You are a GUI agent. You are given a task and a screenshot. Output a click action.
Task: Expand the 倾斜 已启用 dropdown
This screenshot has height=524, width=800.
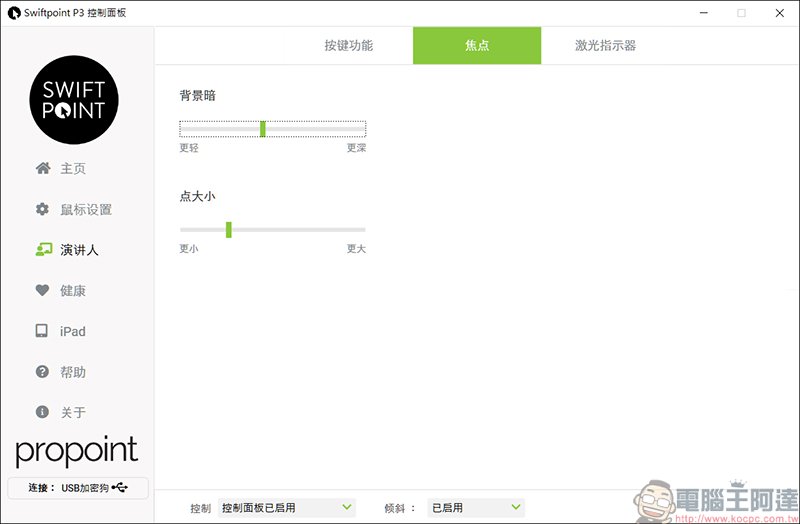(476, 508)
